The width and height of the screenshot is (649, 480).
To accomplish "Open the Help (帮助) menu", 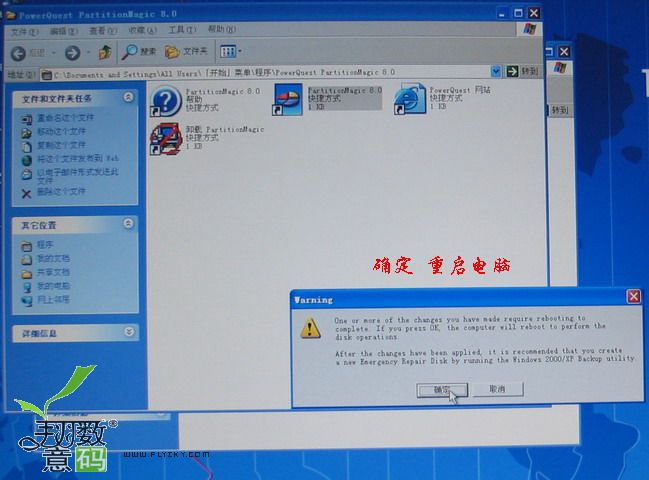I will 222,29.
